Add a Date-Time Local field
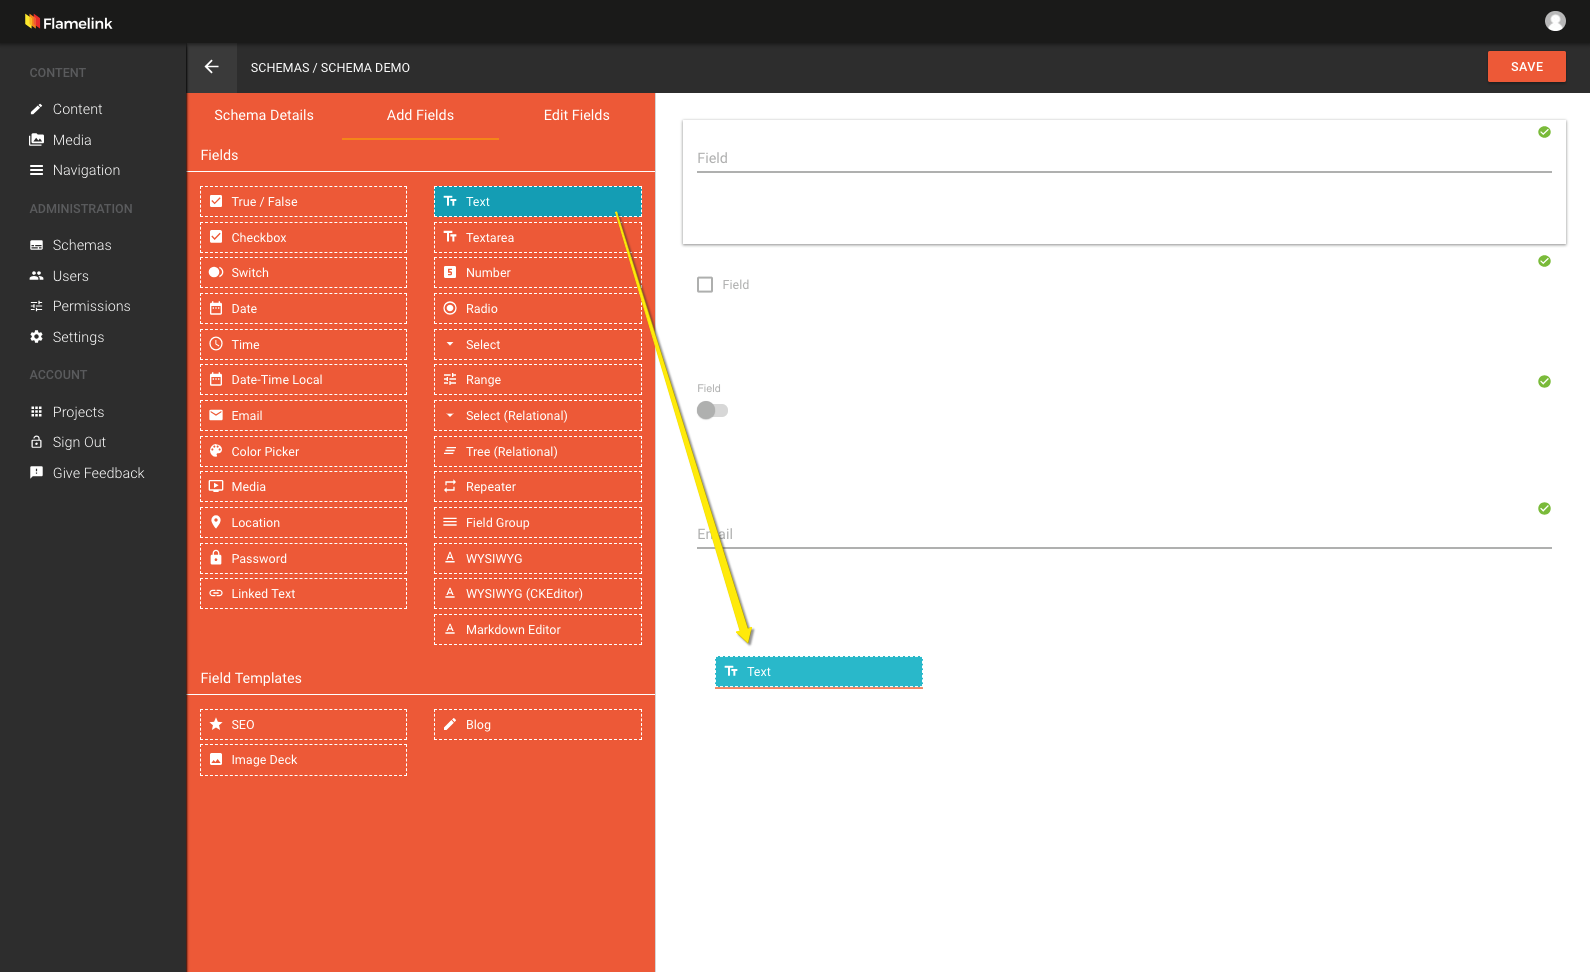 coord(303,380)
